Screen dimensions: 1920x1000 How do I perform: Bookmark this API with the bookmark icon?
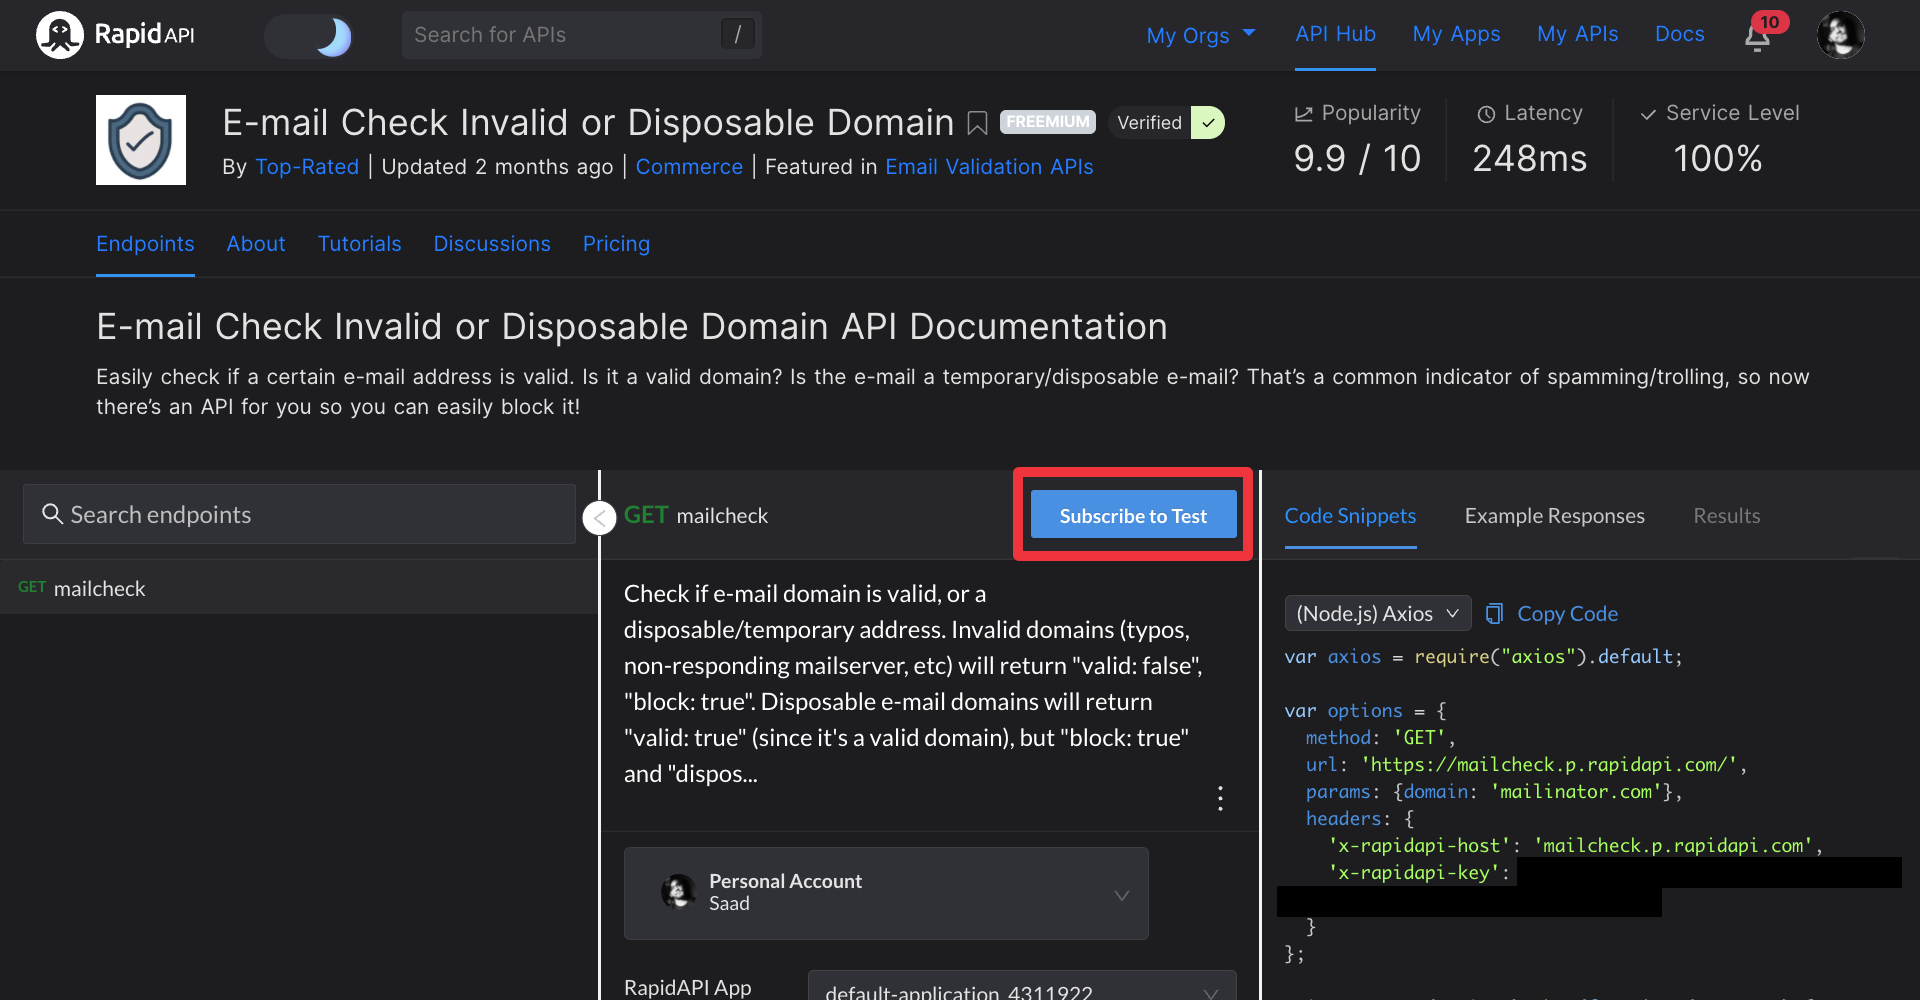click(x=977, y=123)
